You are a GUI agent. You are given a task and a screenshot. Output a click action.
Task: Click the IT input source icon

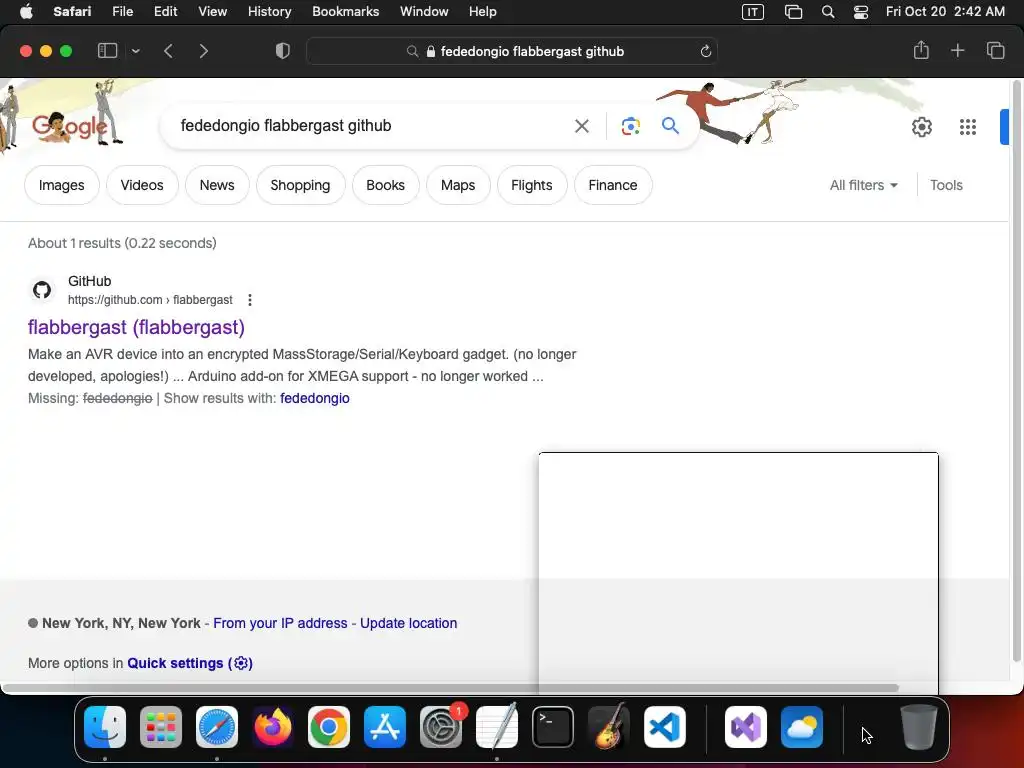(x=752, y=12)
